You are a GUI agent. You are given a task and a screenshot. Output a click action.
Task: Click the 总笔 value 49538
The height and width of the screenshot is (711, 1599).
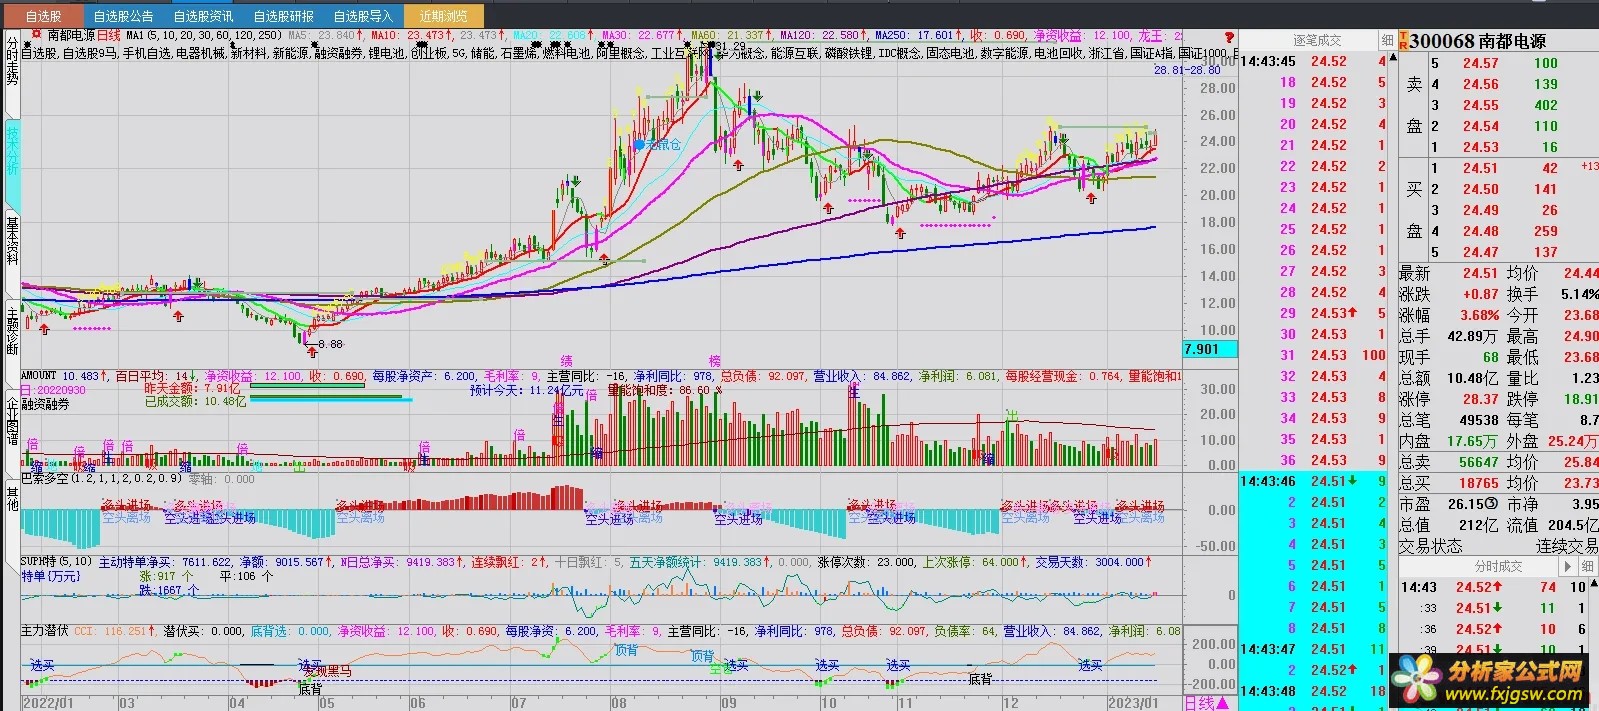click(1479, 420)
